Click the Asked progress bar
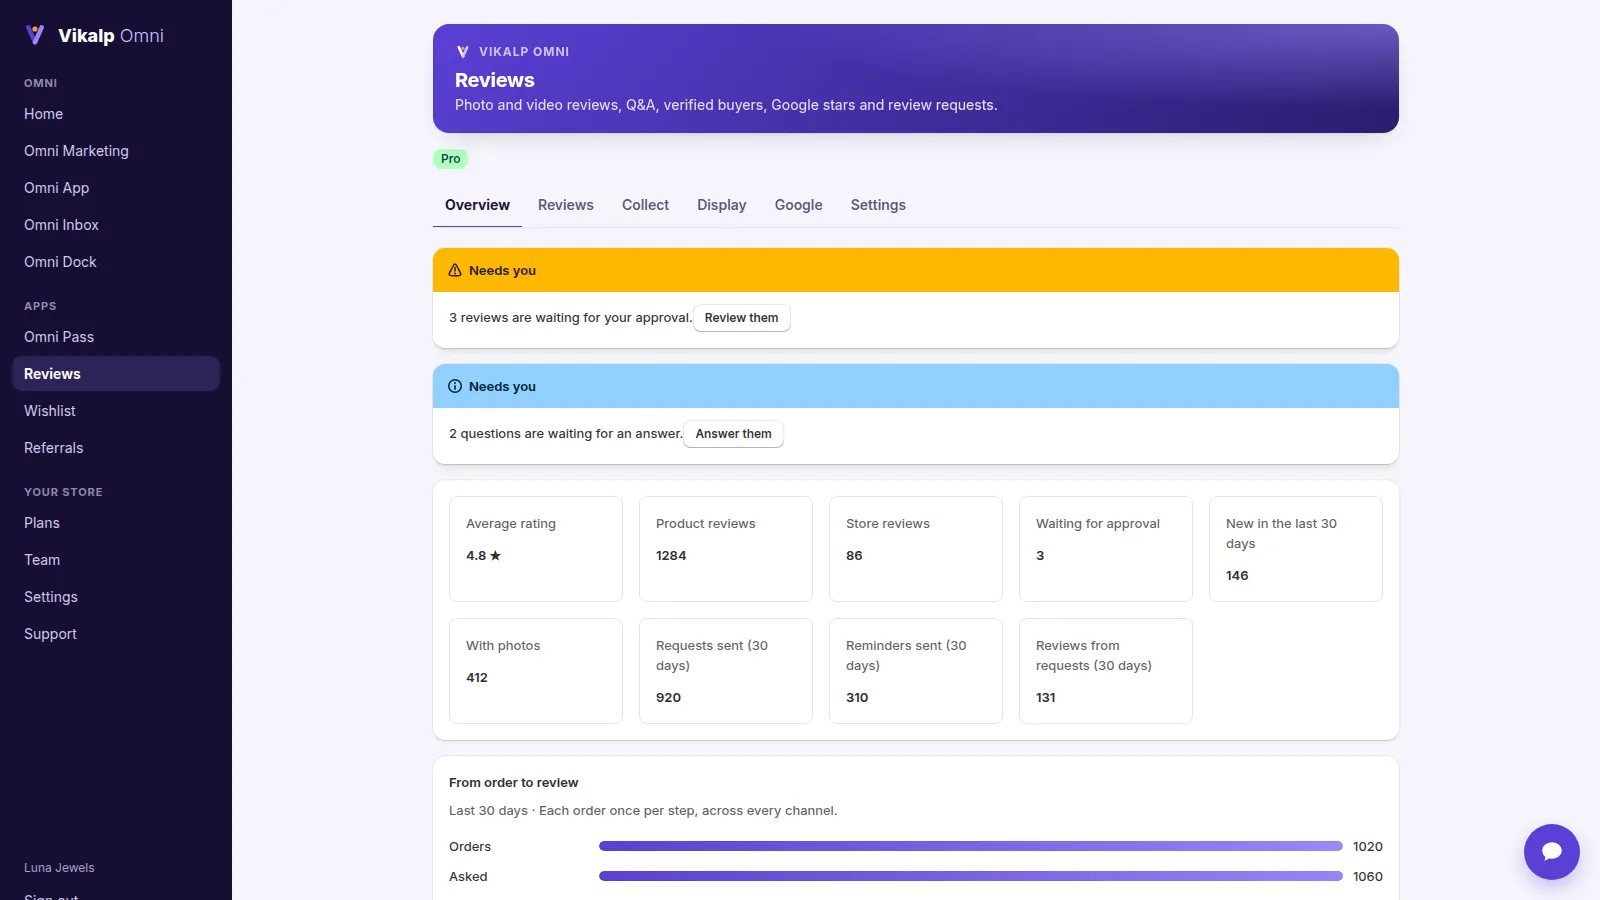The width and height of the screenshot is (1600, 900). 970,876
